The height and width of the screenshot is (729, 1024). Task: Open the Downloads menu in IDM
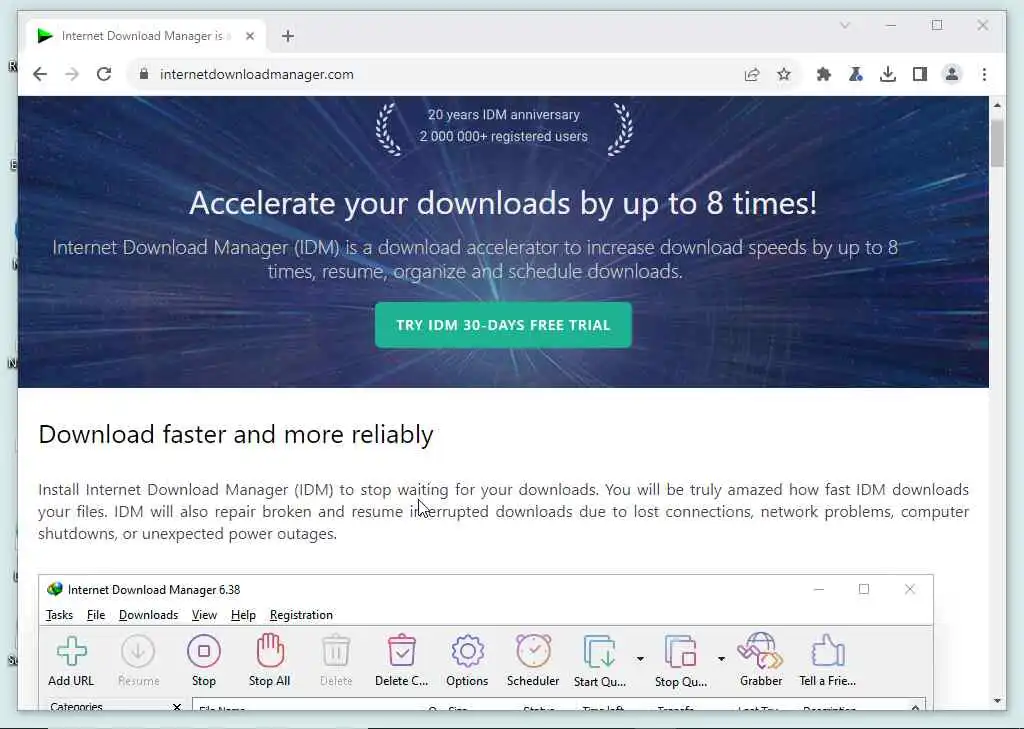148,615
